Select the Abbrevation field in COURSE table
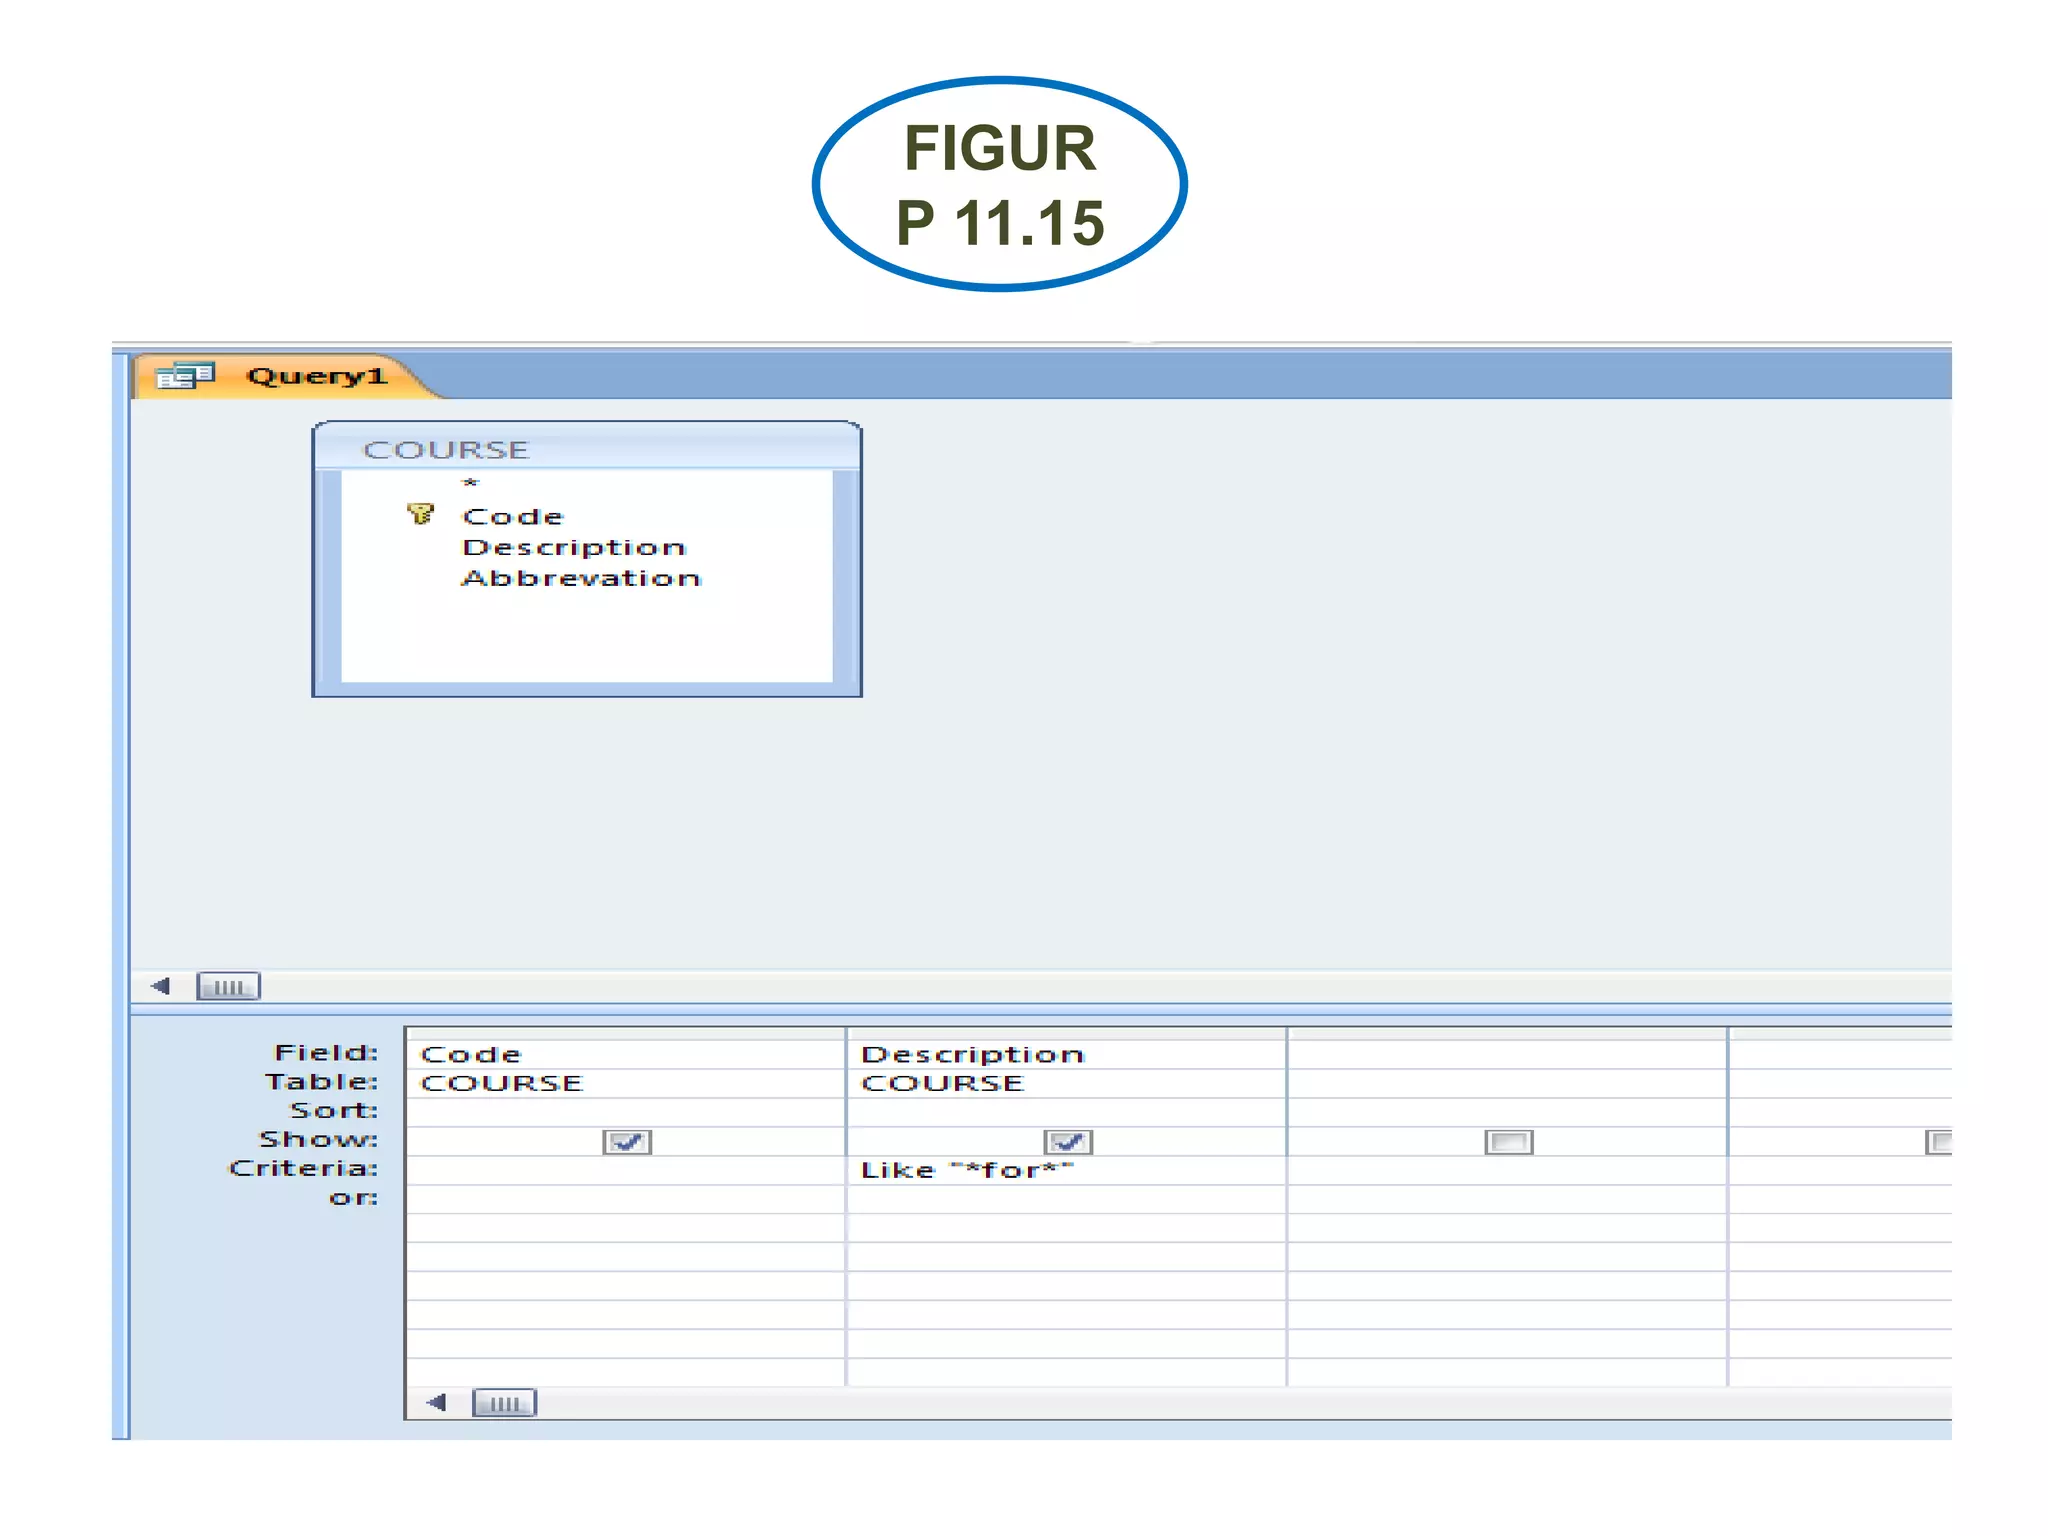Viewport: 2048px width, 1536px height. (581, 579)
